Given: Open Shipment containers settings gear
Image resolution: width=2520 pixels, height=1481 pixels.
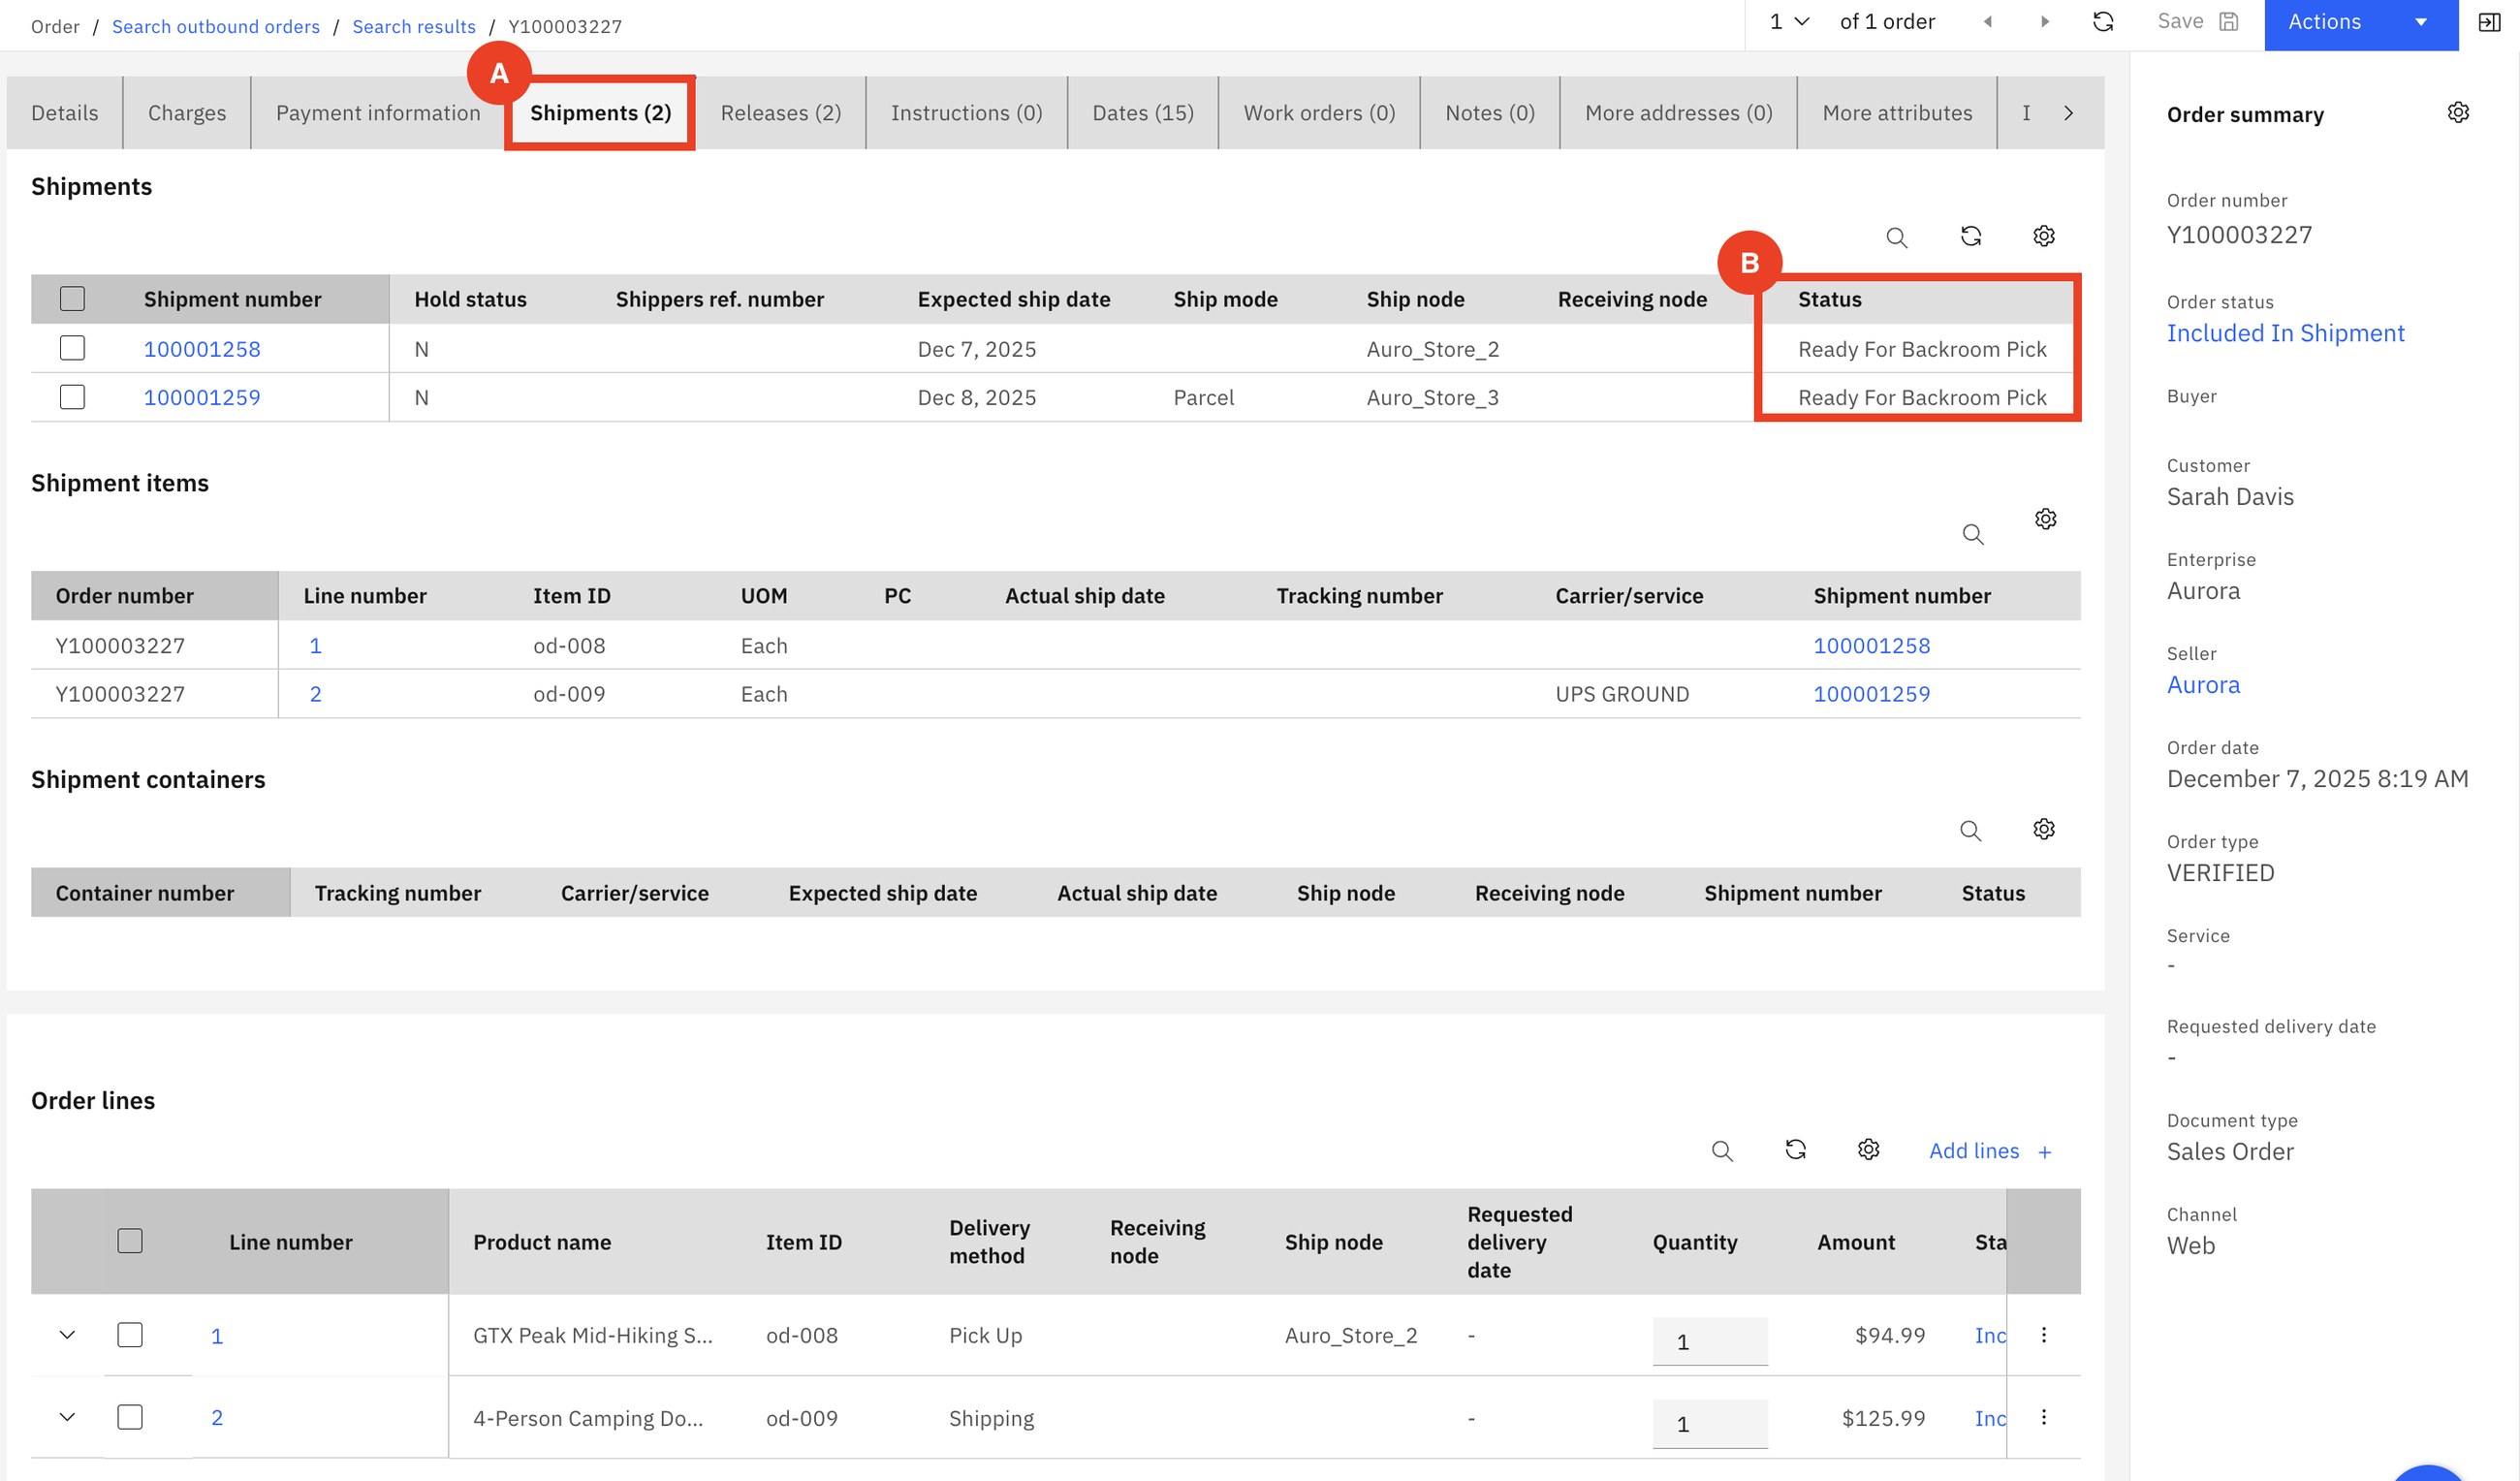Looking at the screenshot, I should [x=2044, y=829].
